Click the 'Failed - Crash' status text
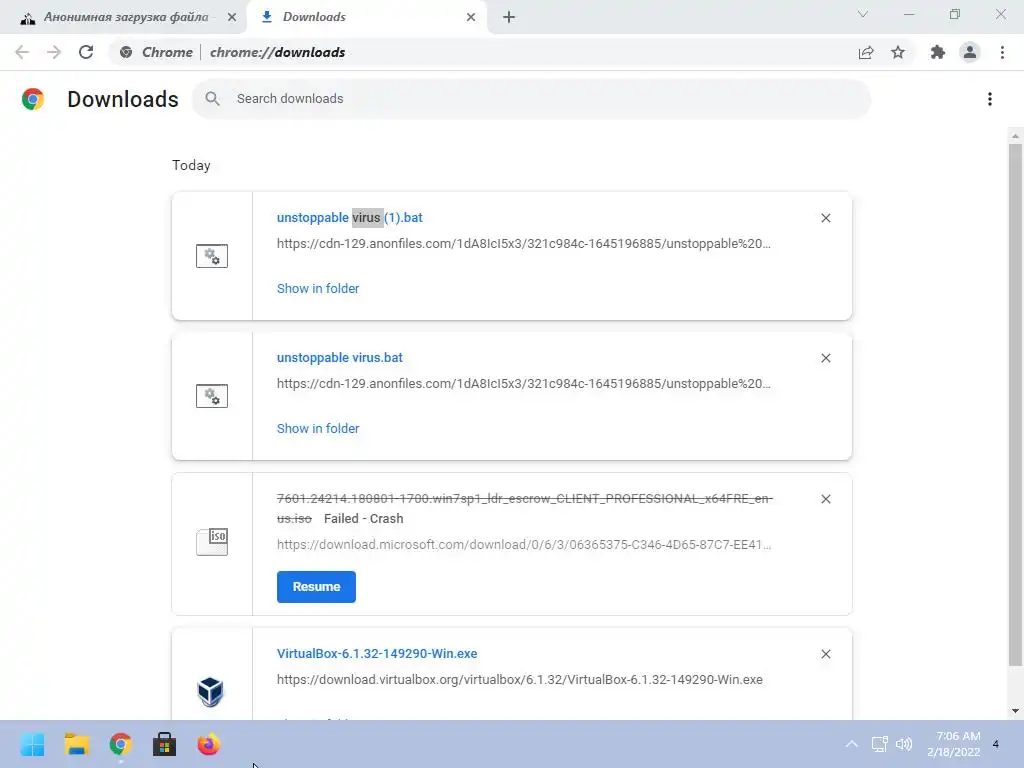Screen dimensions: 1024x768 [x=364, y=519]
